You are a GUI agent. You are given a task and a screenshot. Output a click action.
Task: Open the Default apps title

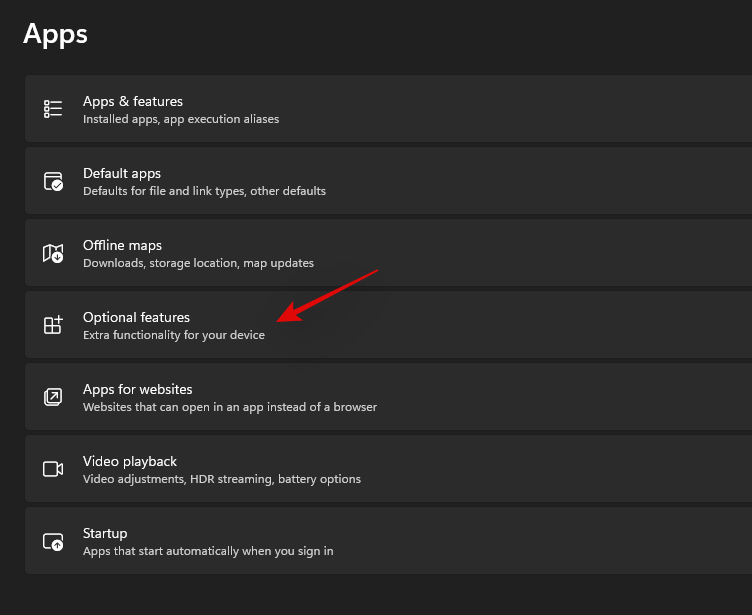pos(122,173)
